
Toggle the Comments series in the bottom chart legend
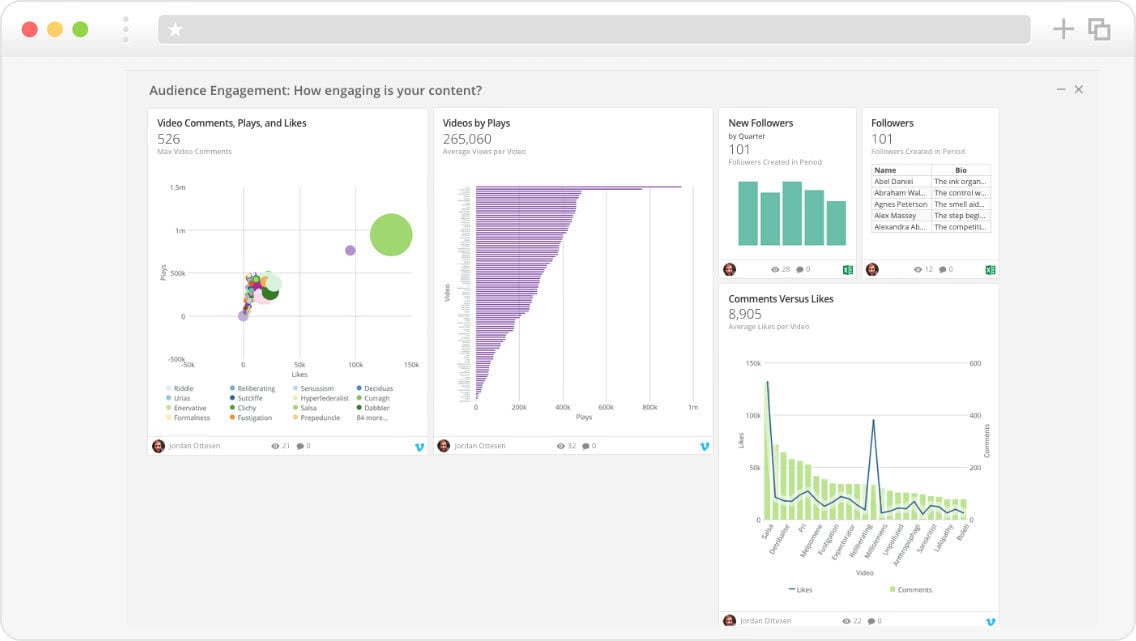point(908,589)
